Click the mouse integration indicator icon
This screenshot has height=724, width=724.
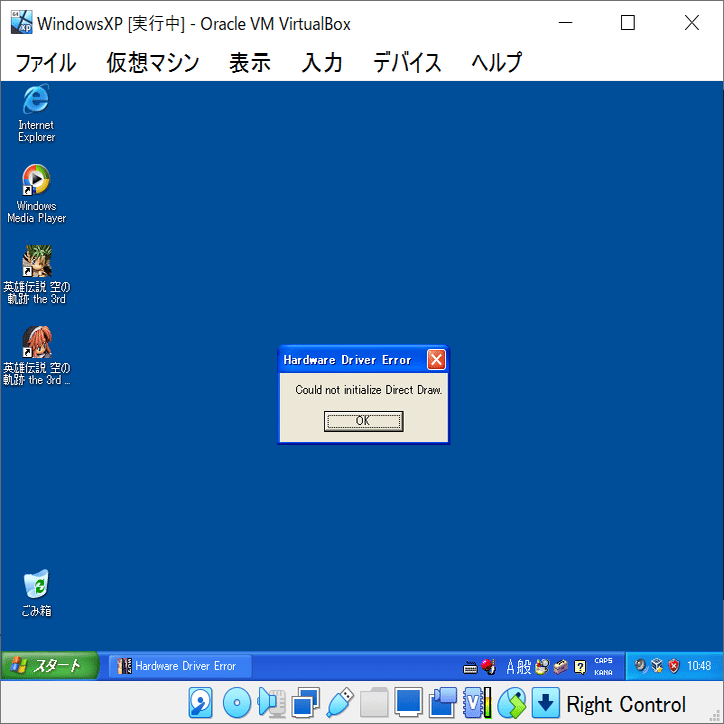pyautogui.click(x=511, y=703)
